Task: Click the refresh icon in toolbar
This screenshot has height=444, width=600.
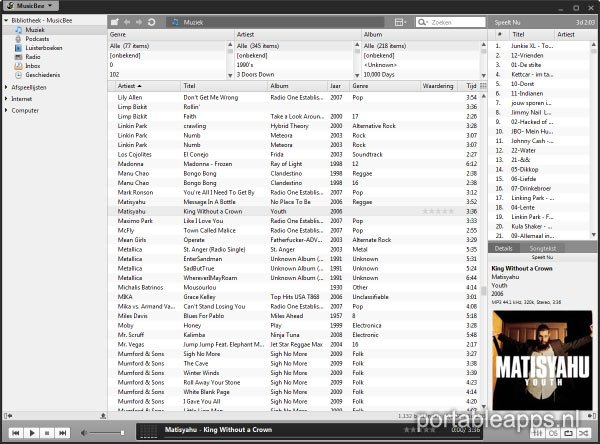Action: 151,21
